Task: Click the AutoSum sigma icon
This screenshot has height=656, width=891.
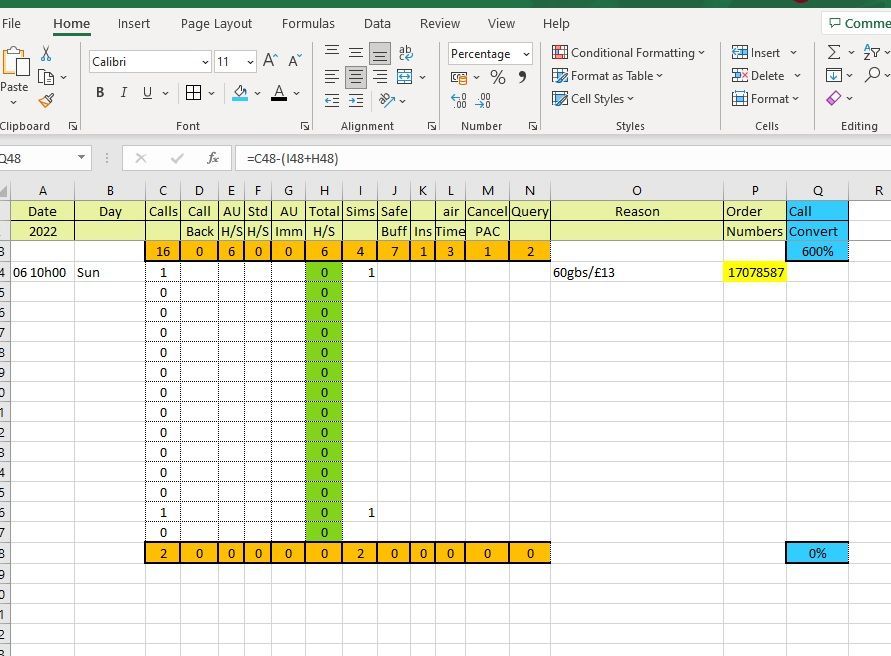Action: point(834,52)
